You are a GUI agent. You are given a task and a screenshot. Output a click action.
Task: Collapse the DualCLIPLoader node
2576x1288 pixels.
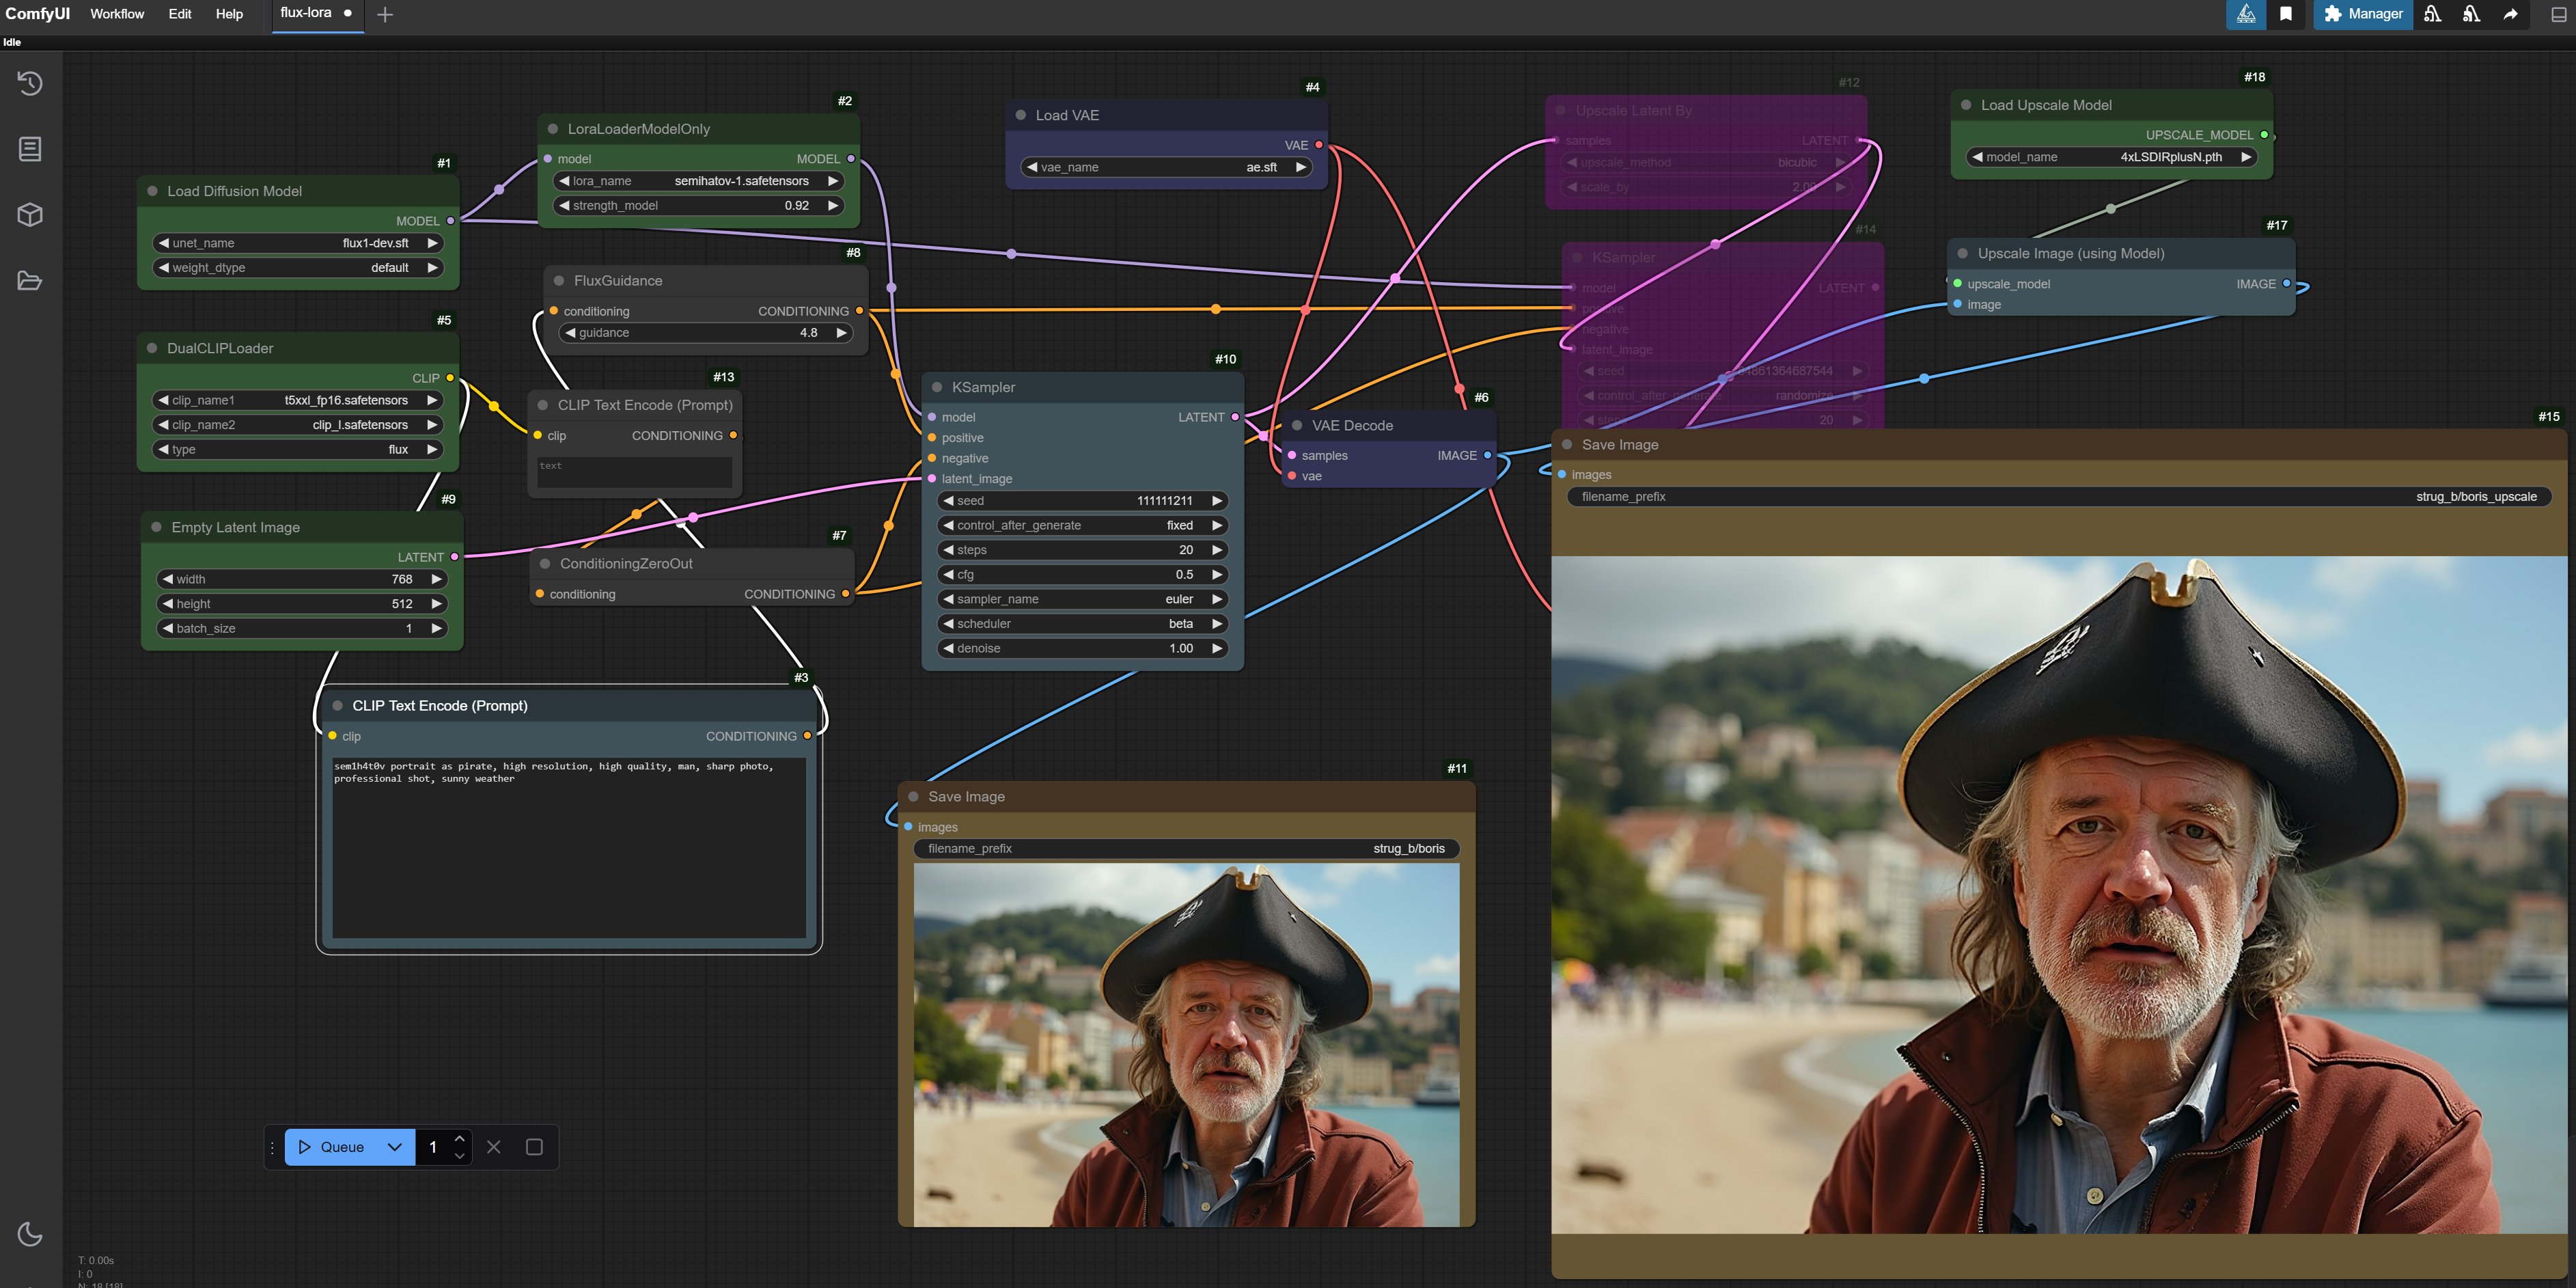(x=153, y=348)
